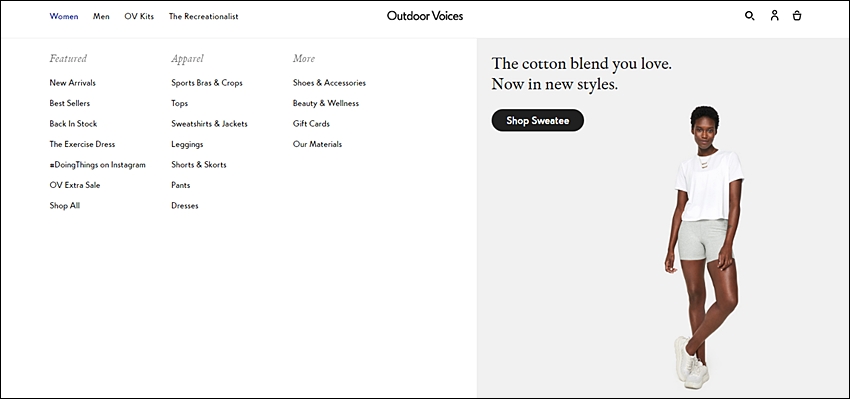Open Beauty & Wellness link
Image resolution: width=850 pixels, height=399 pixels.
tap(326, 103)
